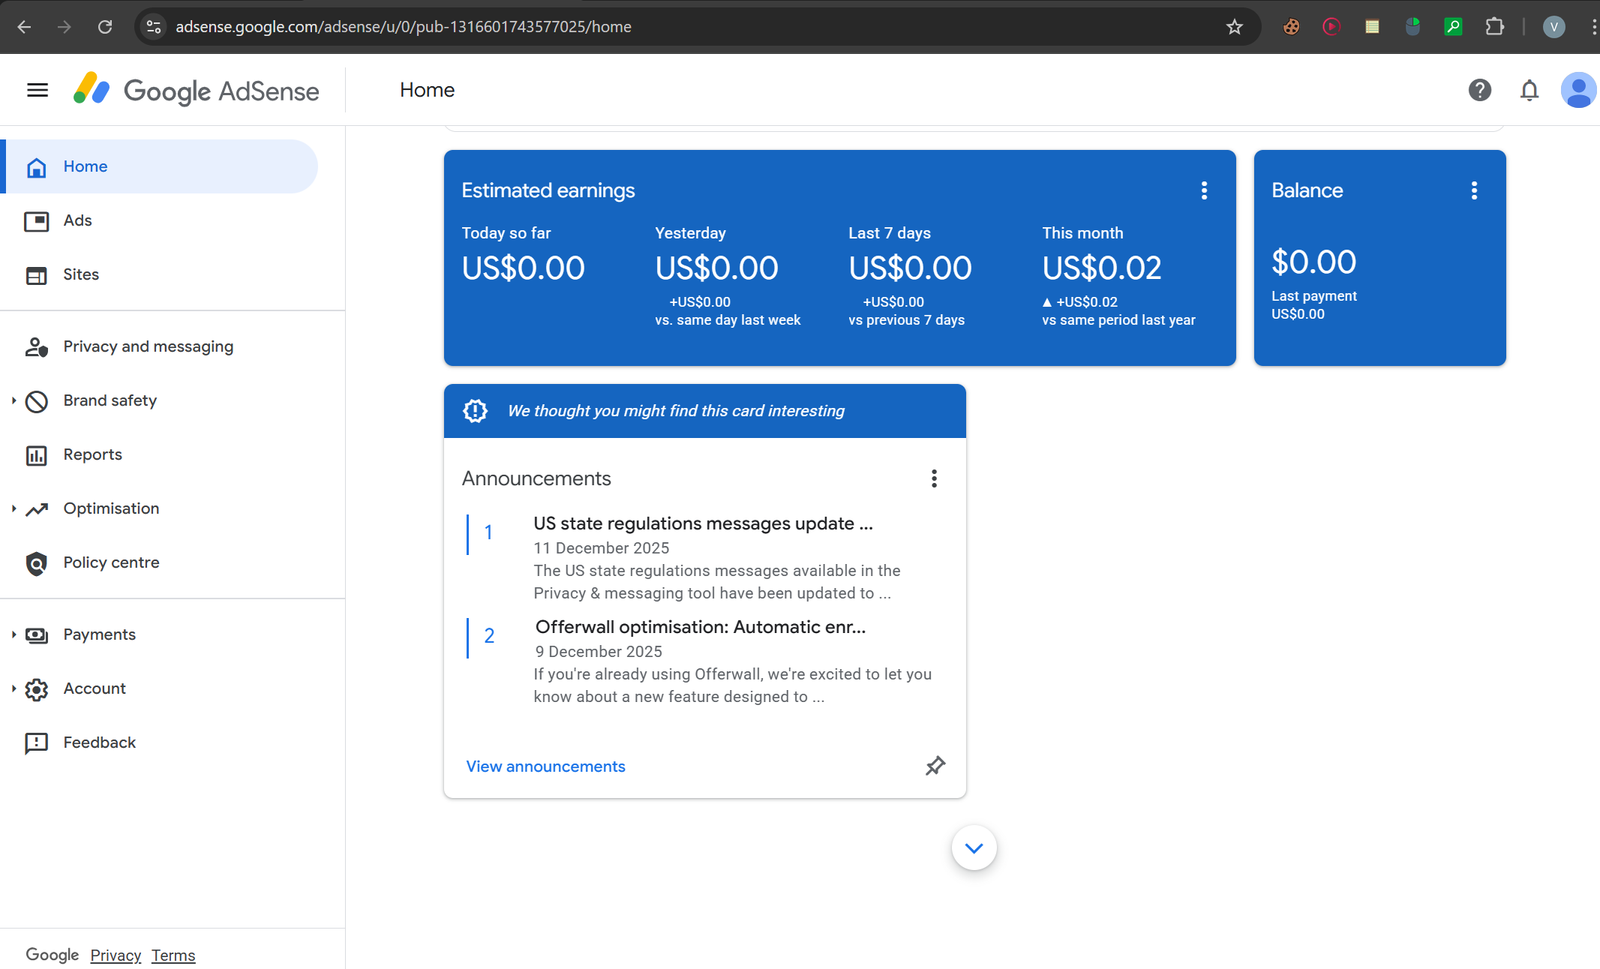Go to Ads in sidebar

click(x=77, y=221)
